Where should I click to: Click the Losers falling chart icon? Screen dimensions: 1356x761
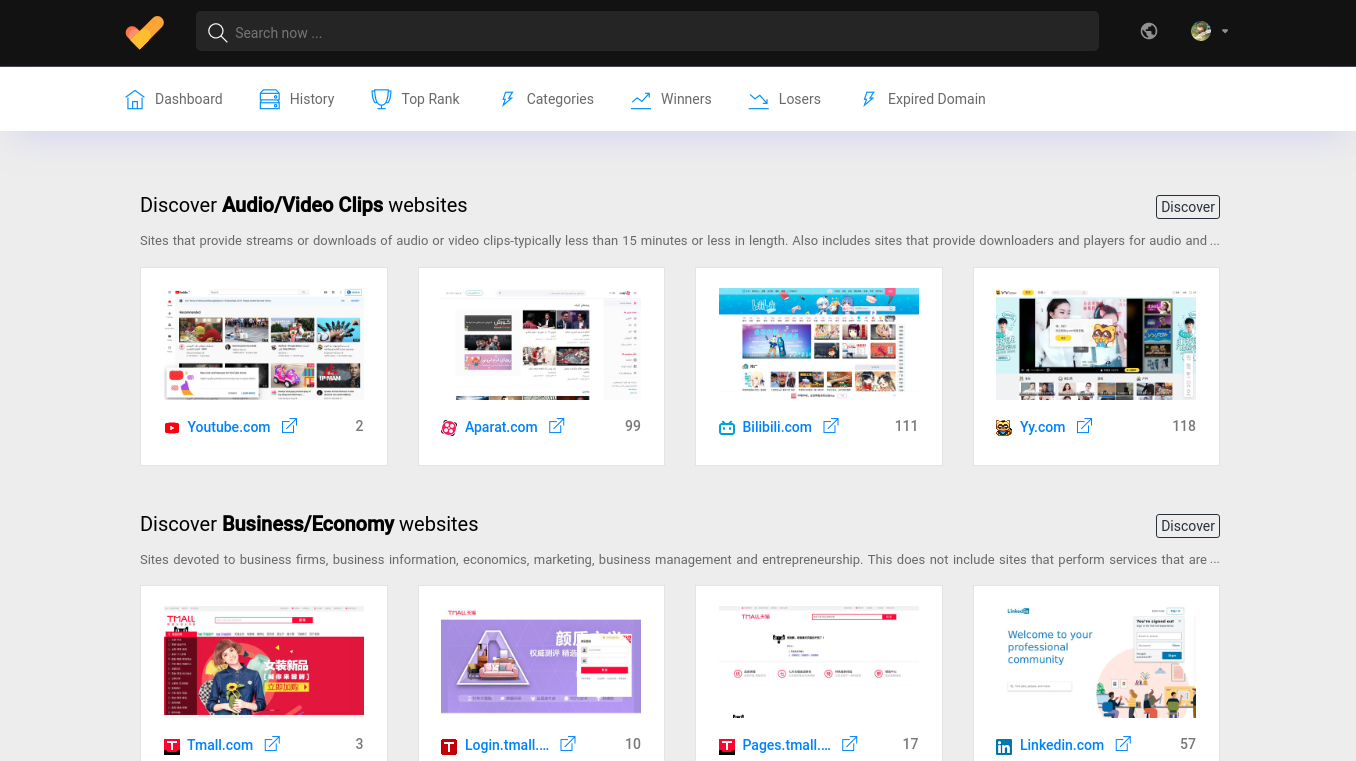coord(759,99)
